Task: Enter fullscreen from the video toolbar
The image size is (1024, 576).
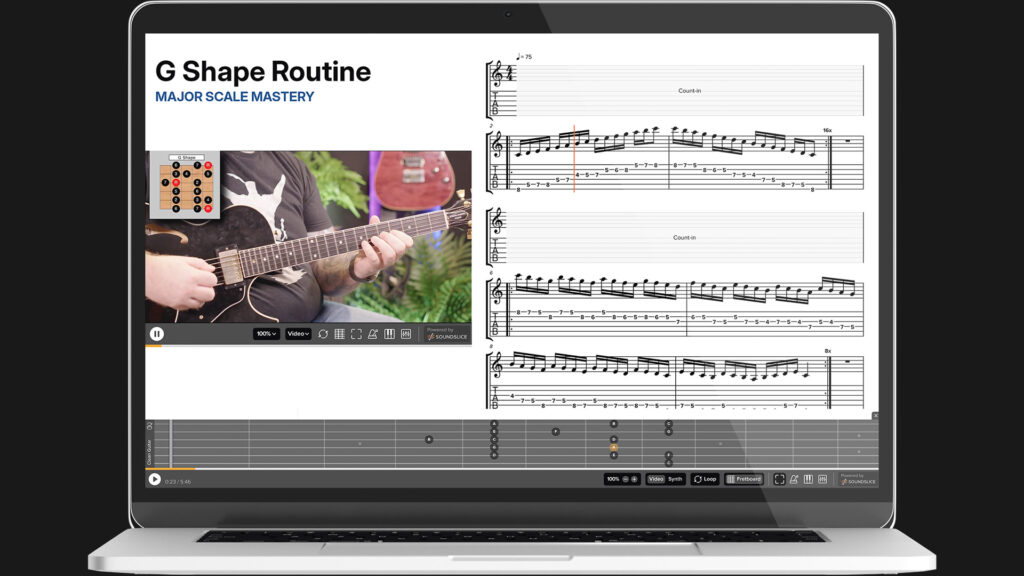Action: tap(356, 334)
